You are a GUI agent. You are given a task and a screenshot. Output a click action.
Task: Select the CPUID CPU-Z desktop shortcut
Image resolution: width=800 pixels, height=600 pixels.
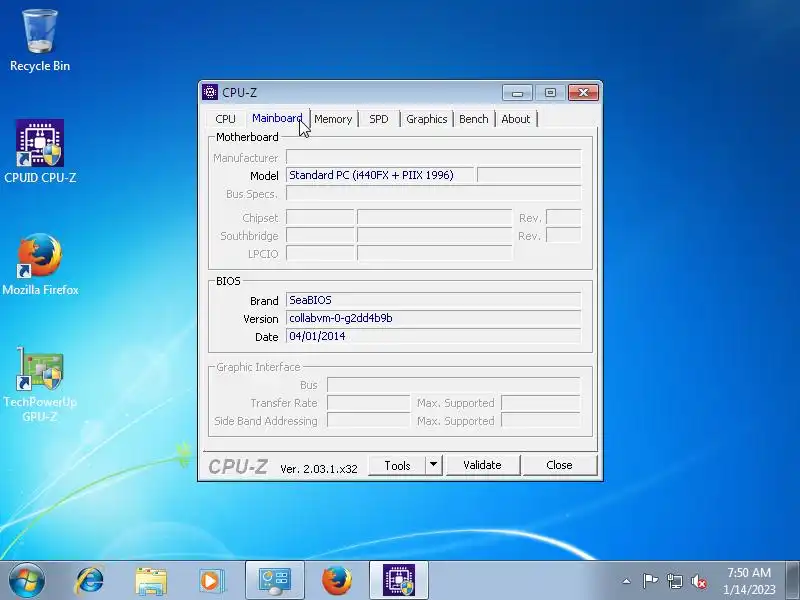(40, 151)
